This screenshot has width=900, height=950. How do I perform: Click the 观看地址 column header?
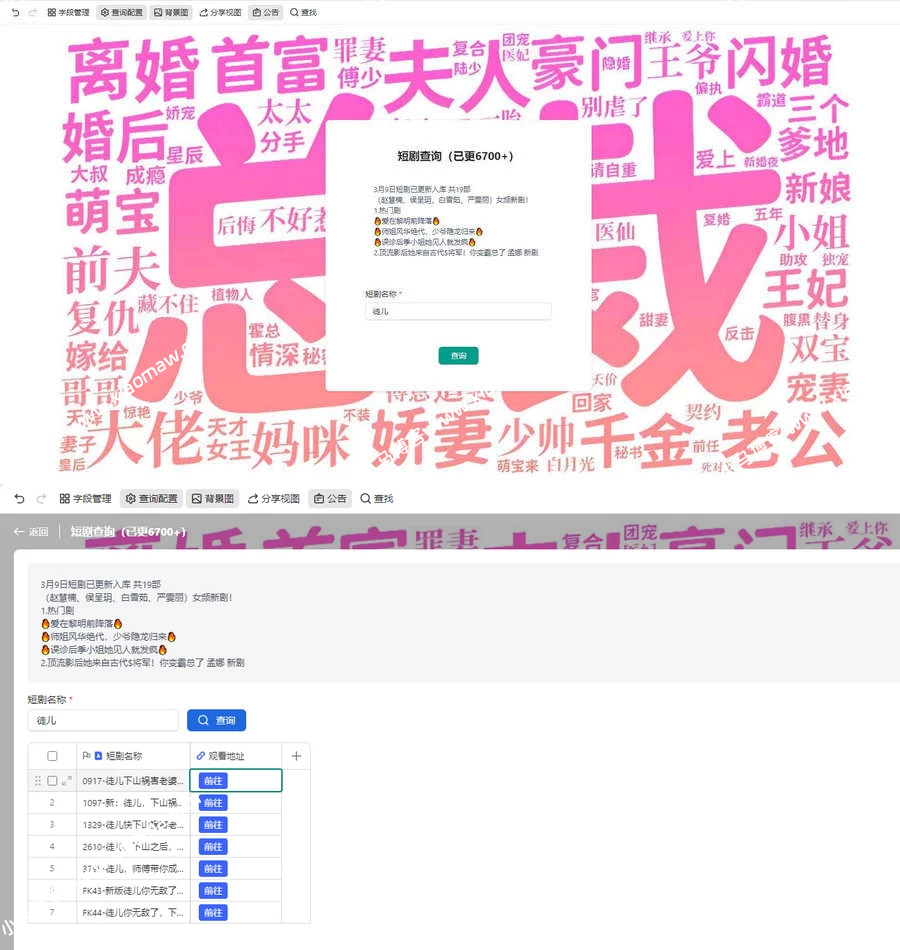click(x=236, y=756)
